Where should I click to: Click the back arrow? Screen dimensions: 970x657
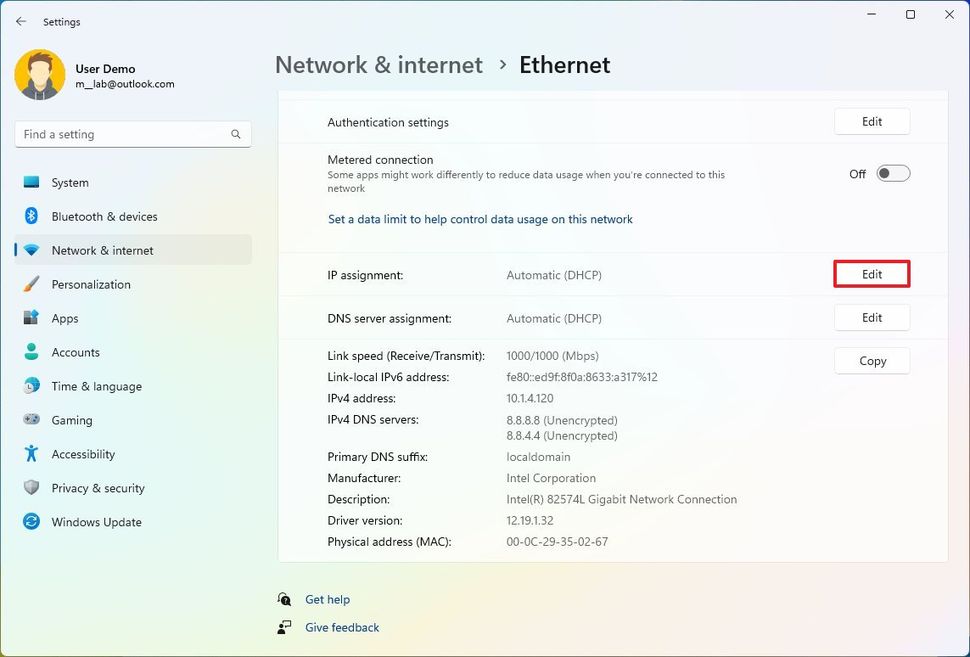click(19, 21)
